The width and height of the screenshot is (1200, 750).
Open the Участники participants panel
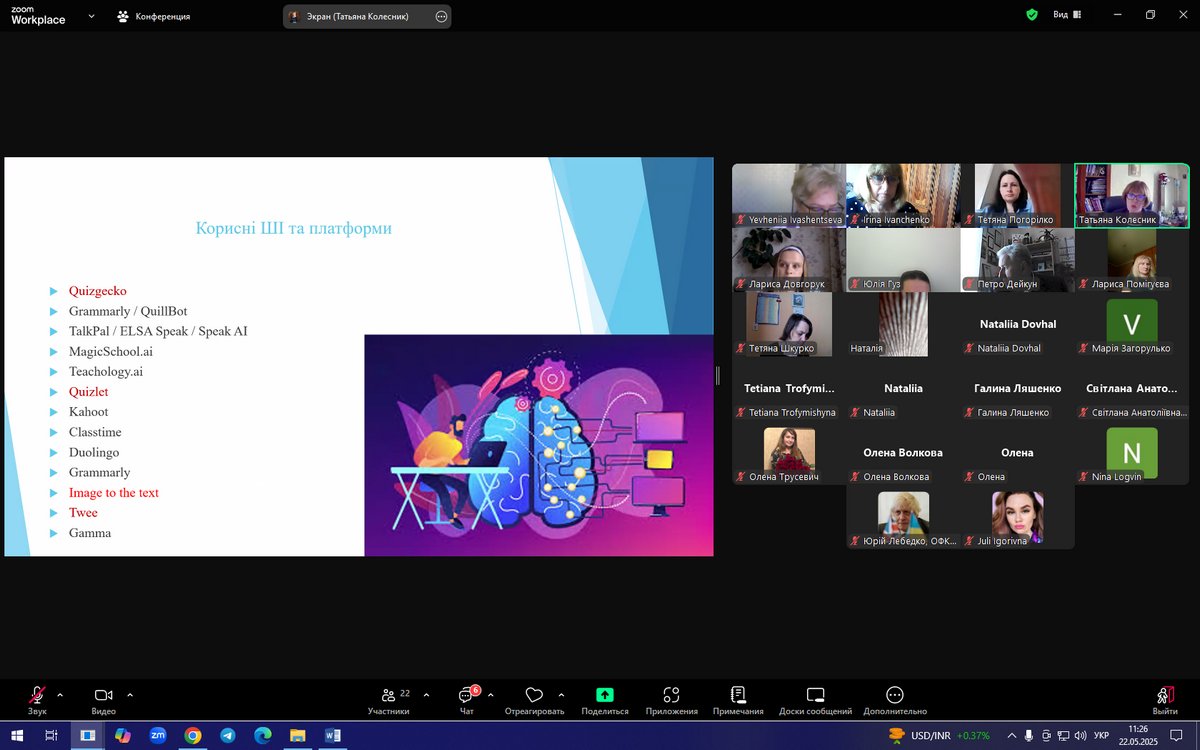pos(389,700)
